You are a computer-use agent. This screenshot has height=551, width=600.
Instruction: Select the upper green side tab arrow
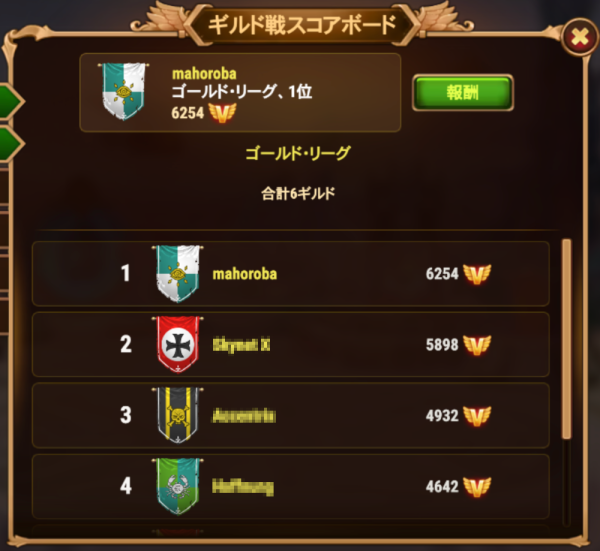[x=11, y=102]
